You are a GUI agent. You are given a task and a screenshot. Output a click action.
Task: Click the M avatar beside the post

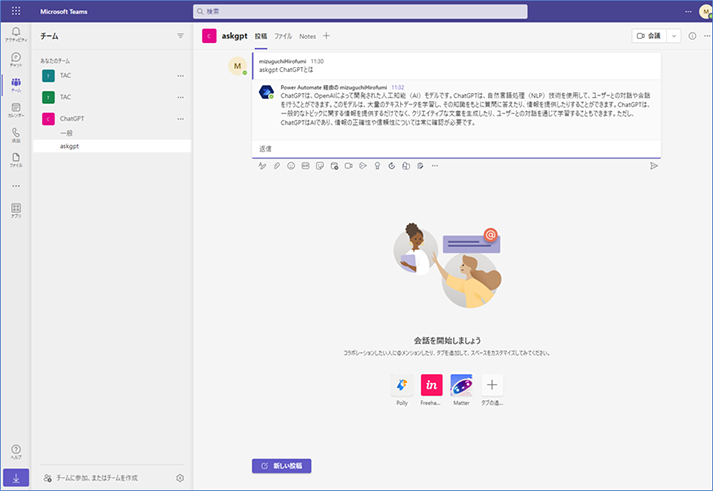click(237, 66)
